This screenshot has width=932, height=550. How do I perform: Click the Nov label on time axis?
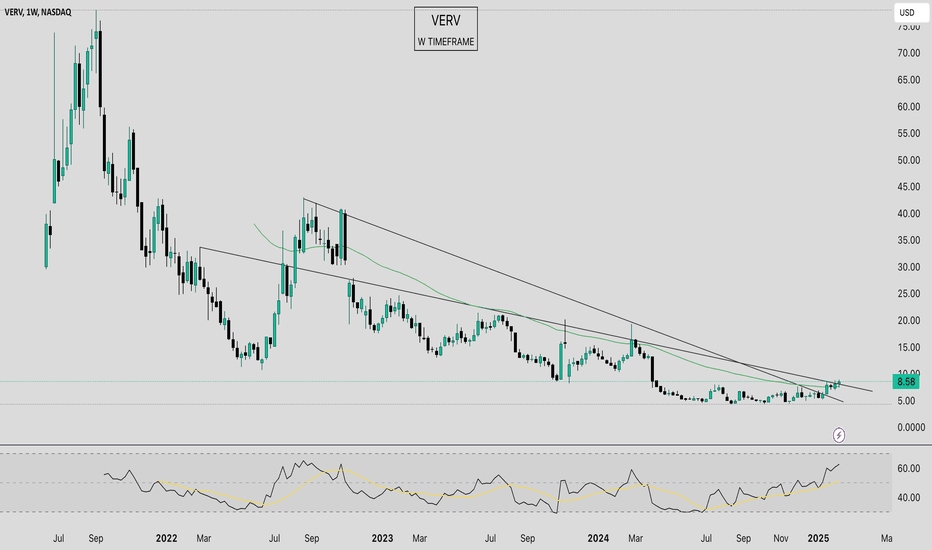780,538
